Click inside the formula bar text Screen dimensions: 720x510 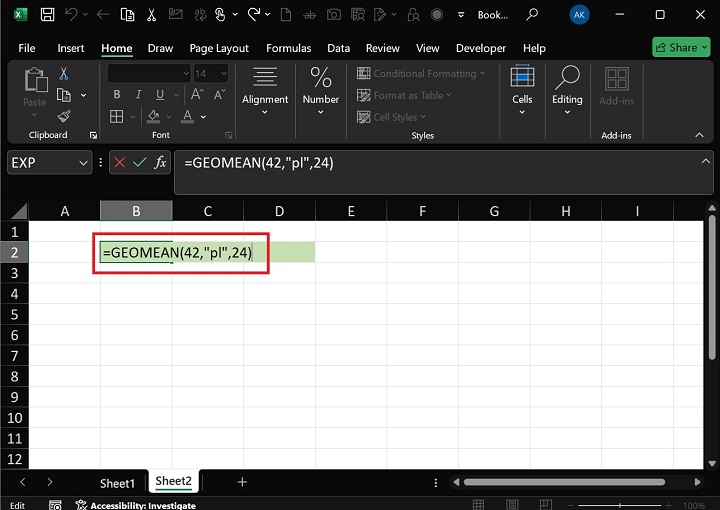pyautogui.click(x=259, y=163)
